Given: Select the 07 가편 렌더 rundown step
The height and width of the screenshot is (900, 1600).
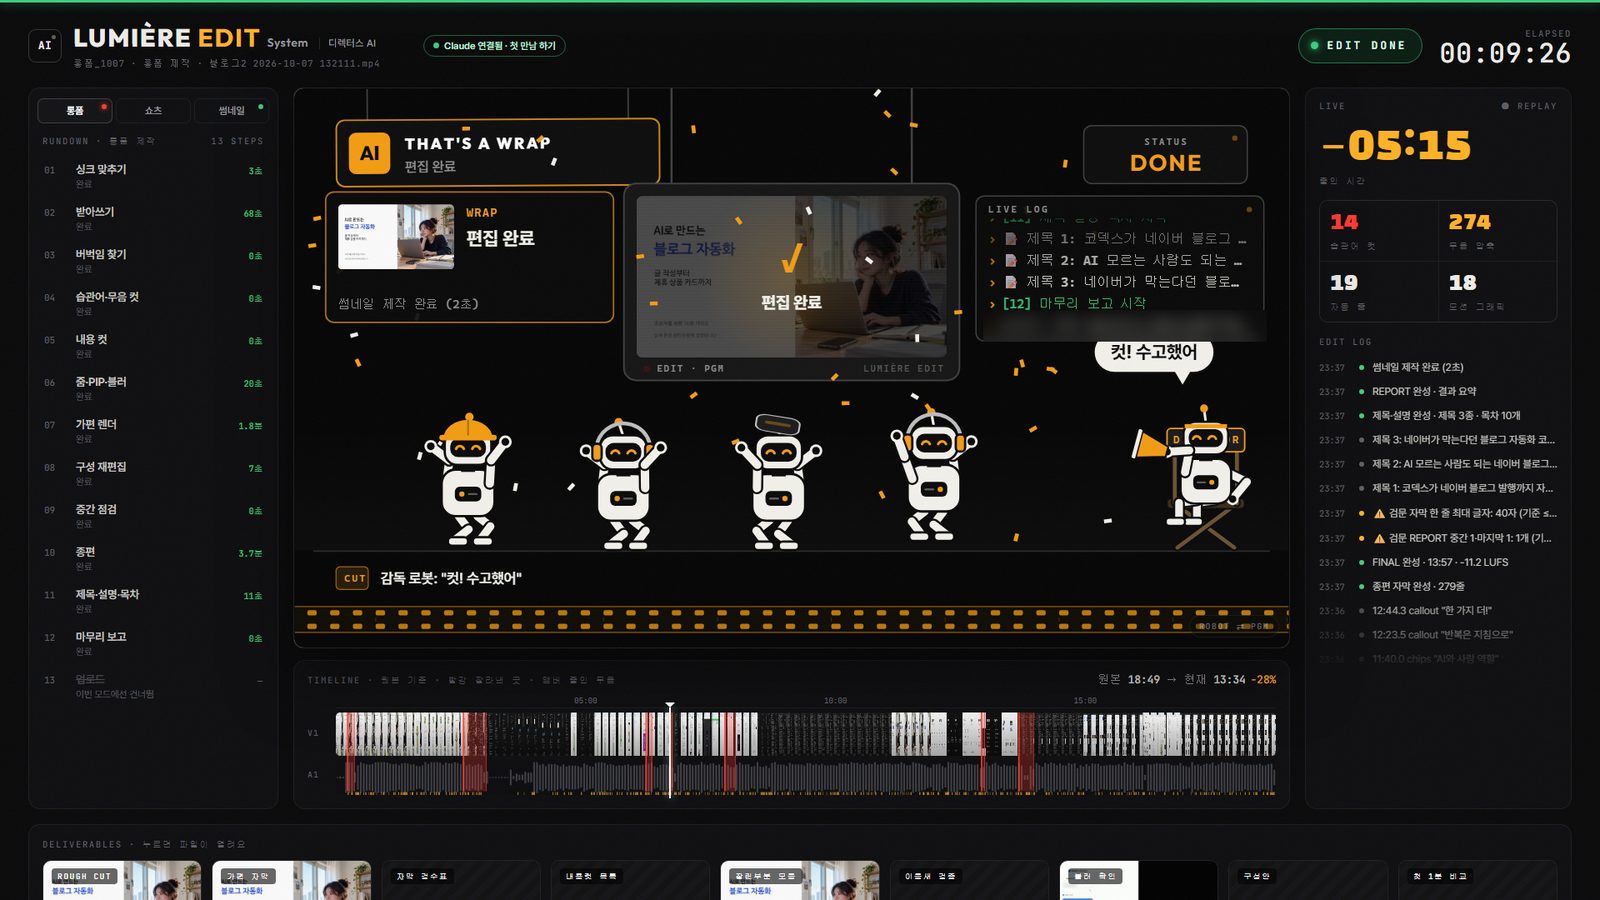Looking at the screenshot, I should (153, 431).
